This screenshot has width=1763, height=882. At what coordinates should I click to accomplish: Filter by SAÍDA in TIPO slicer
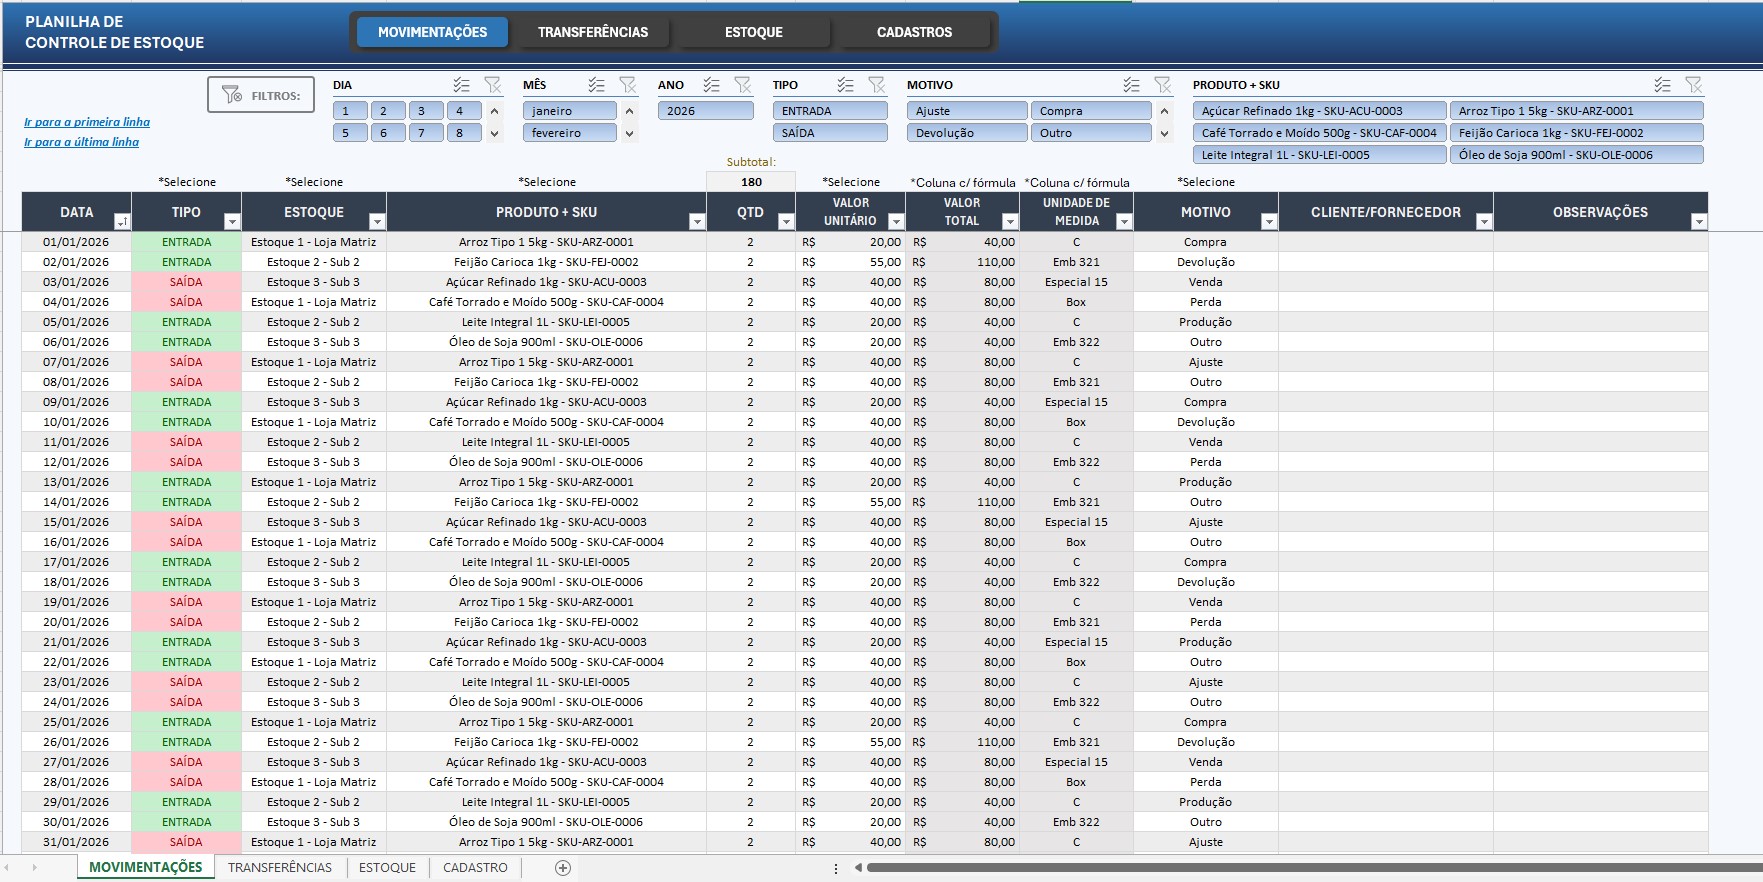(x=830, y=133)
